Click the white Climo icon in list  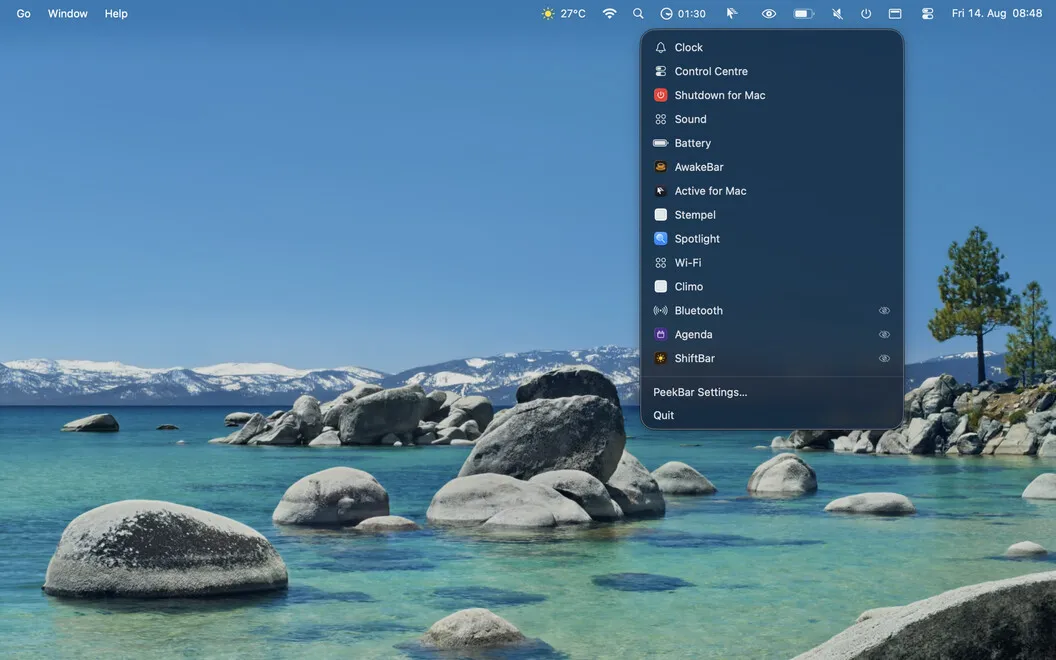click(661, 286)
